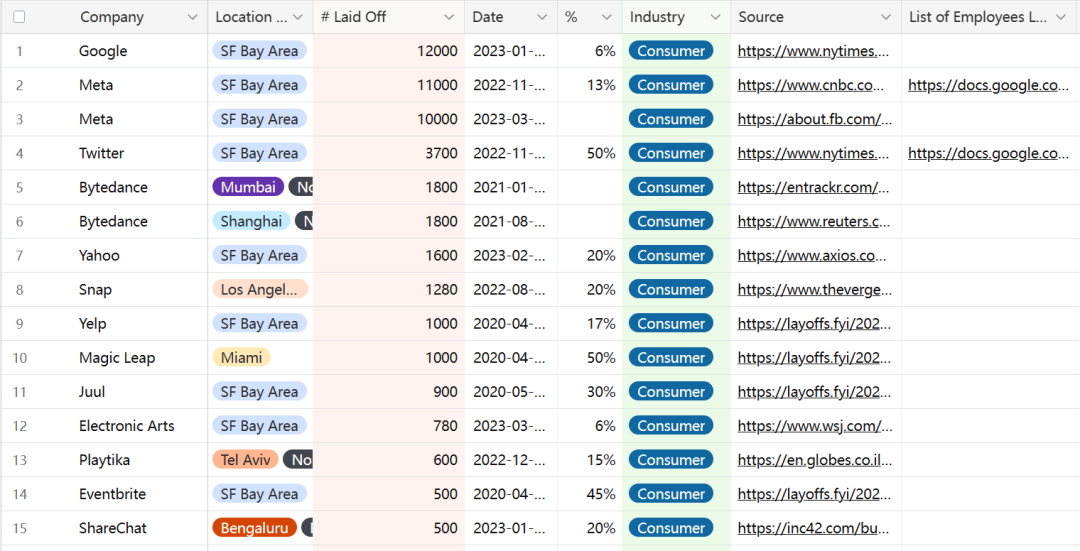Open # Laid Off column dropdown arrow
Screen dimensions: 1080x551
click(x=449, y=17)
